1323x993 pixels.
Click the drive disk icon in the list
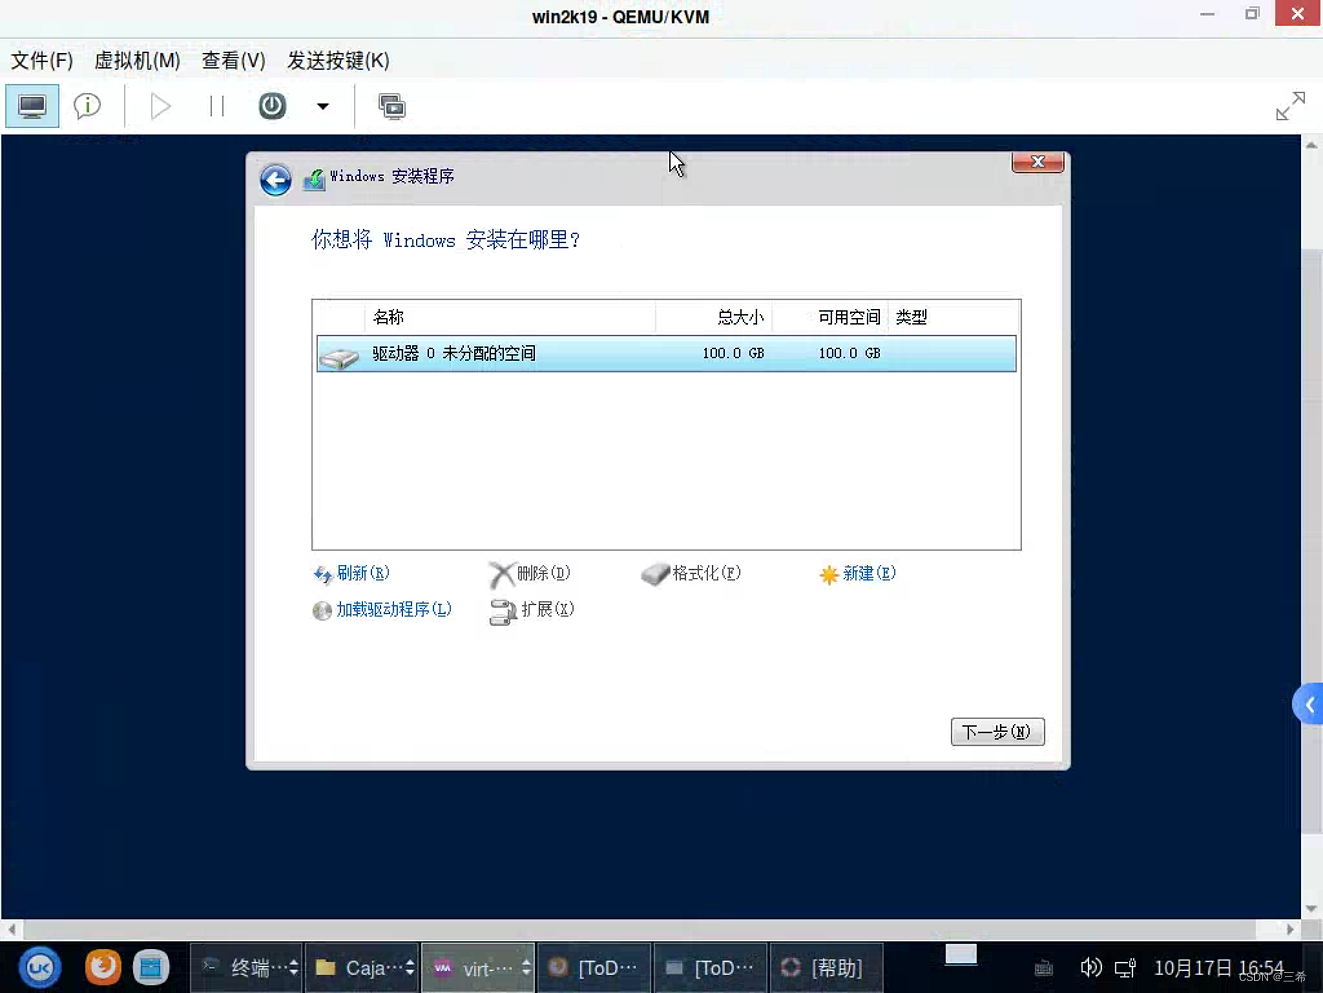point(339,356)
